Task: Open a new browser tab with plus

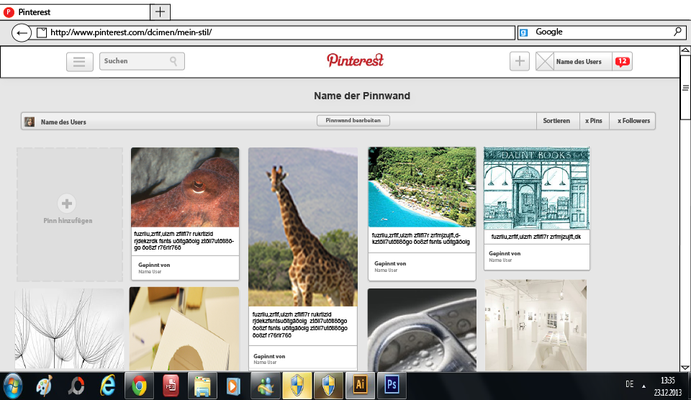Action: tap(160, 12)
